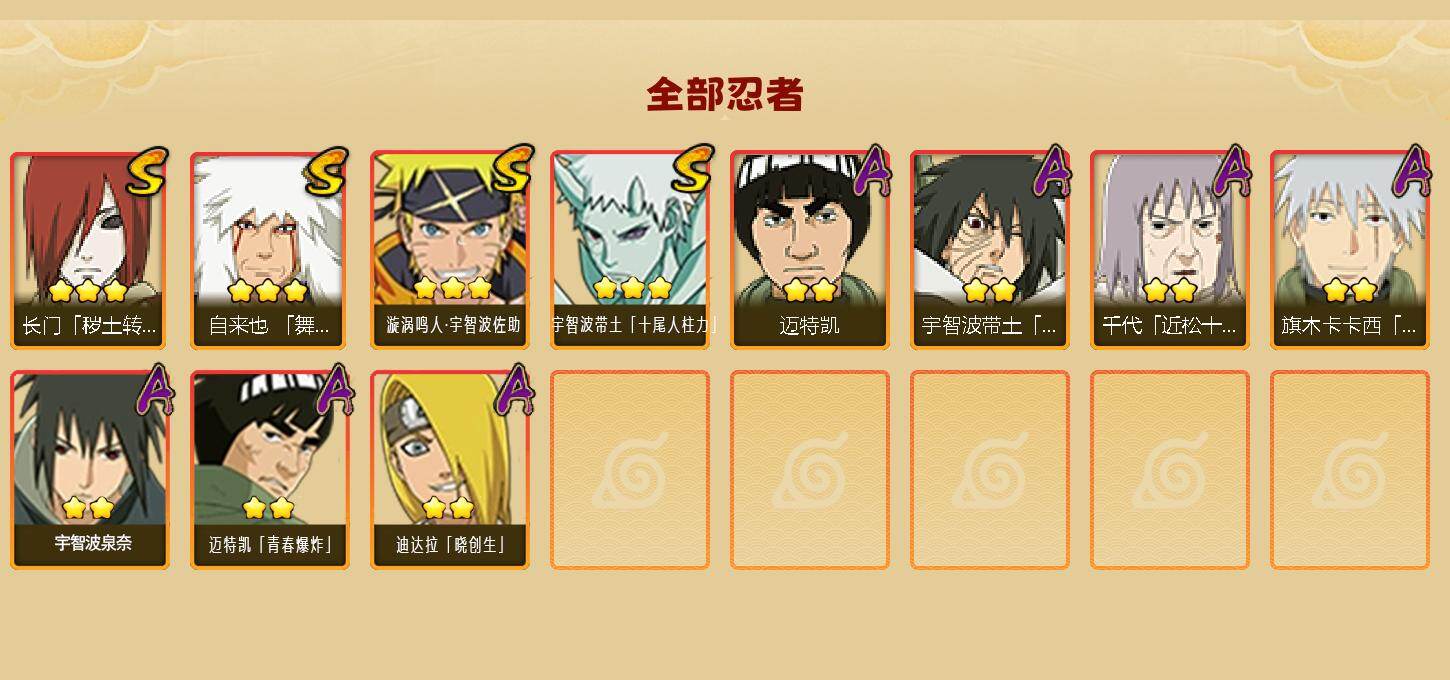Click the two stars on 千代 card
Image resolution: width=1450 pixels, height=680 pixels.
(x=1170, y=291)
